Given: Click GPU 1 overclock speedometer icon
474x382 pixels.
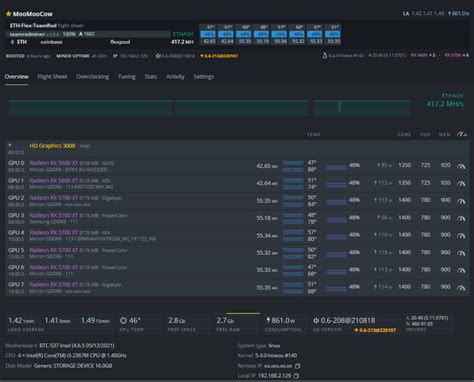Looking at the screenshot, I should [461, 183].
